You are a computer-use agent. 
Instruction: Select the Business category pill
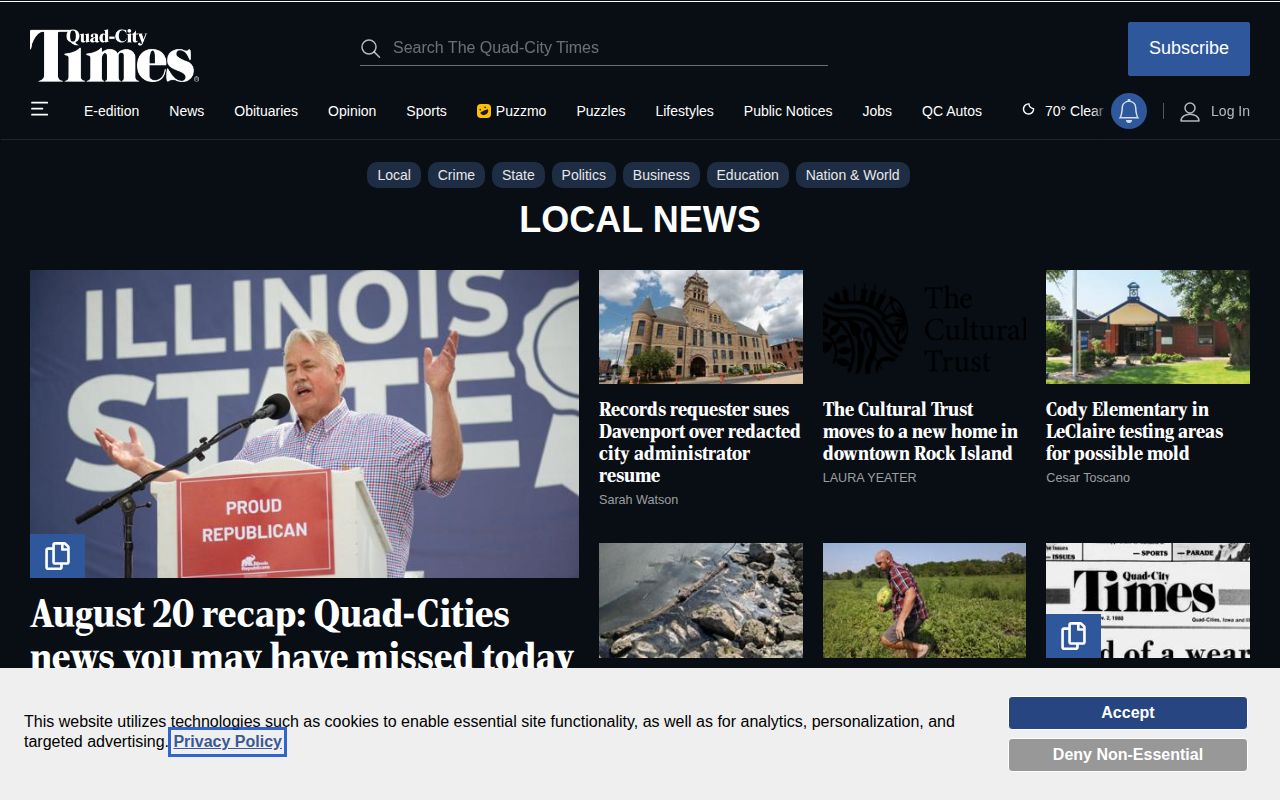tap(661, 175)
